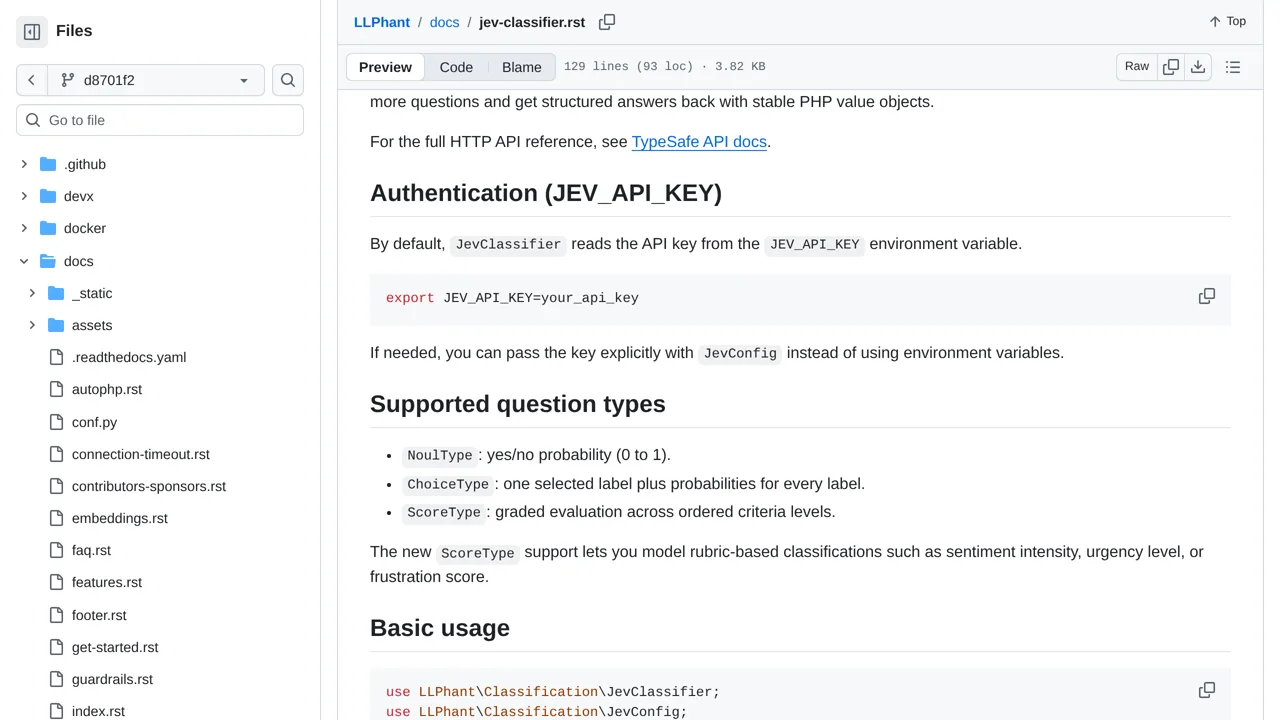Expand the docker folder chevron
The width and height of the screenshot is (1280, 720).
click(x=24, y=228)
